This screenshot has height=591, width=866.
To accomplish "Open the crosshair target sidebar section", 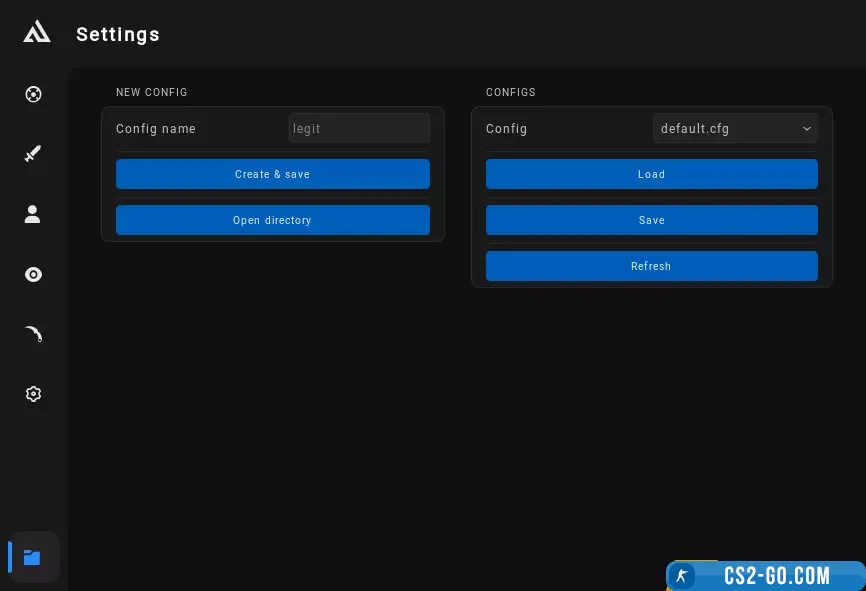I will (33, 95).
